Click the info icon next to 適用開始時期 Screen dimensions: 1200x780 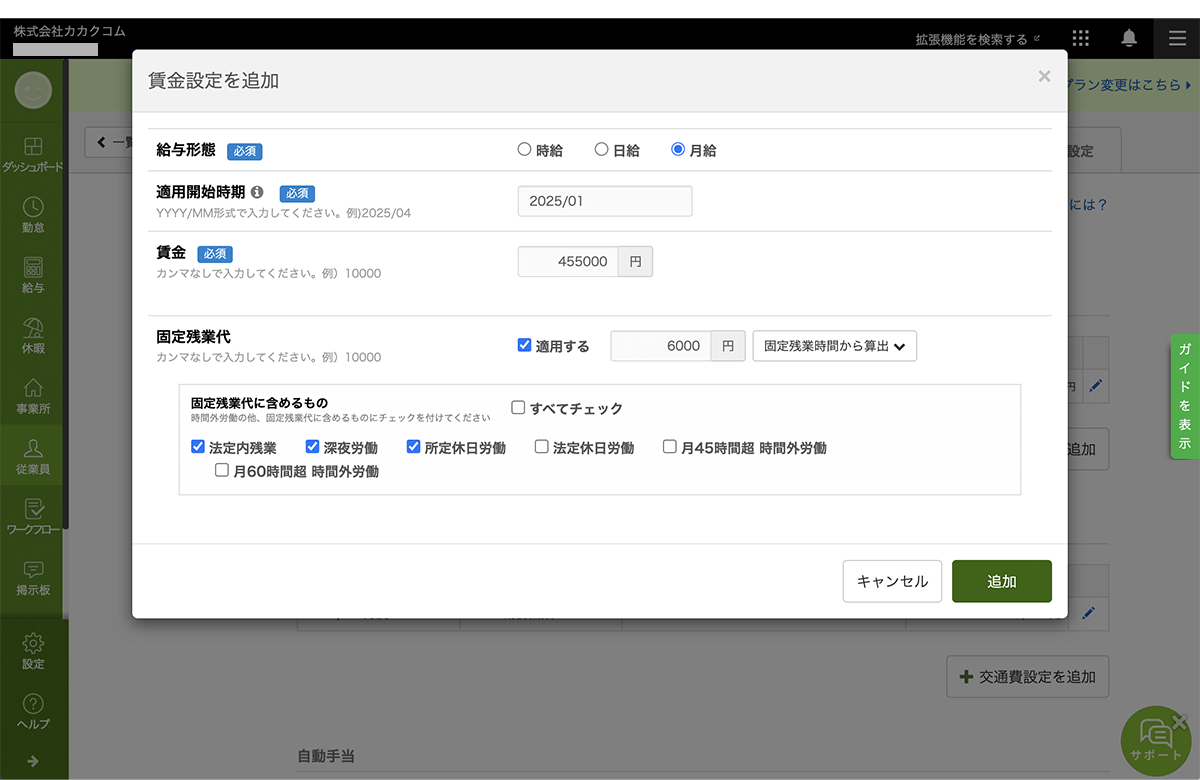coord(257,192)
